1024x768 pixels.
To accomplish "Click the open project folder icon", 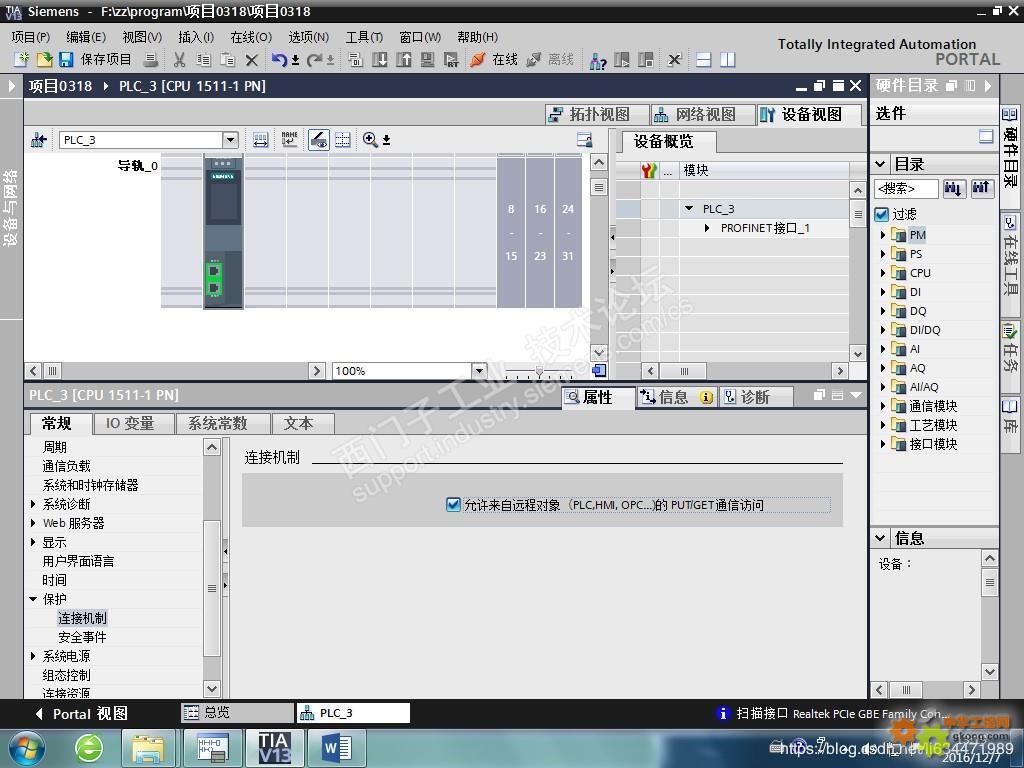I will [44, 60].
